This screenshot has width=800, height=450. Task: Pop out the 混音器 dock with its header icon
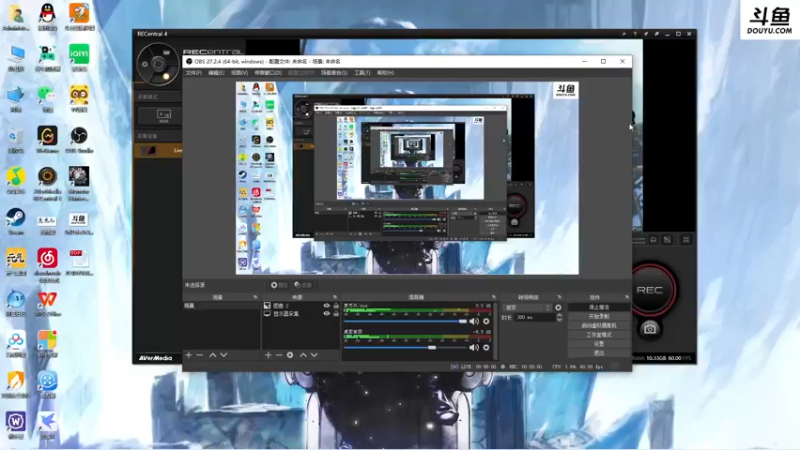pos(493,297)
